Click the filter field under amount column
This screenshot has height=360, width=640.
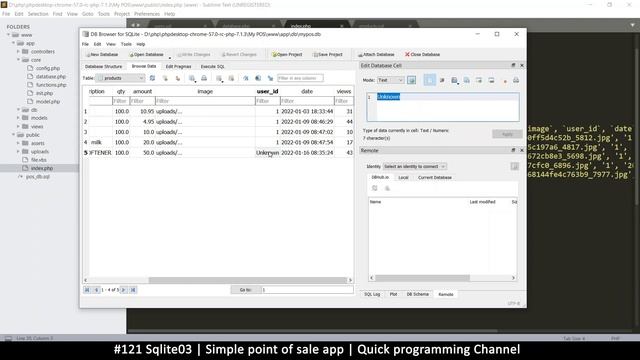coord(142,101)
